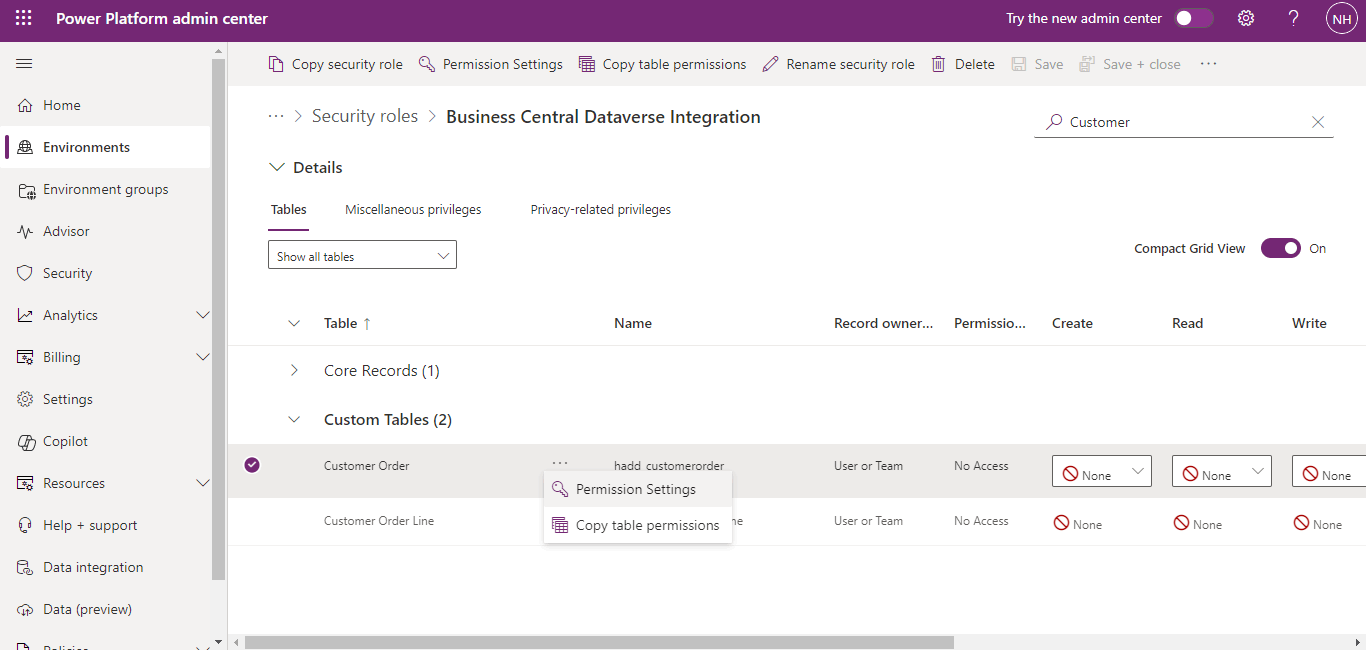
Task: Collapse the left navigation hamburger menu
Action: [24, 64]
